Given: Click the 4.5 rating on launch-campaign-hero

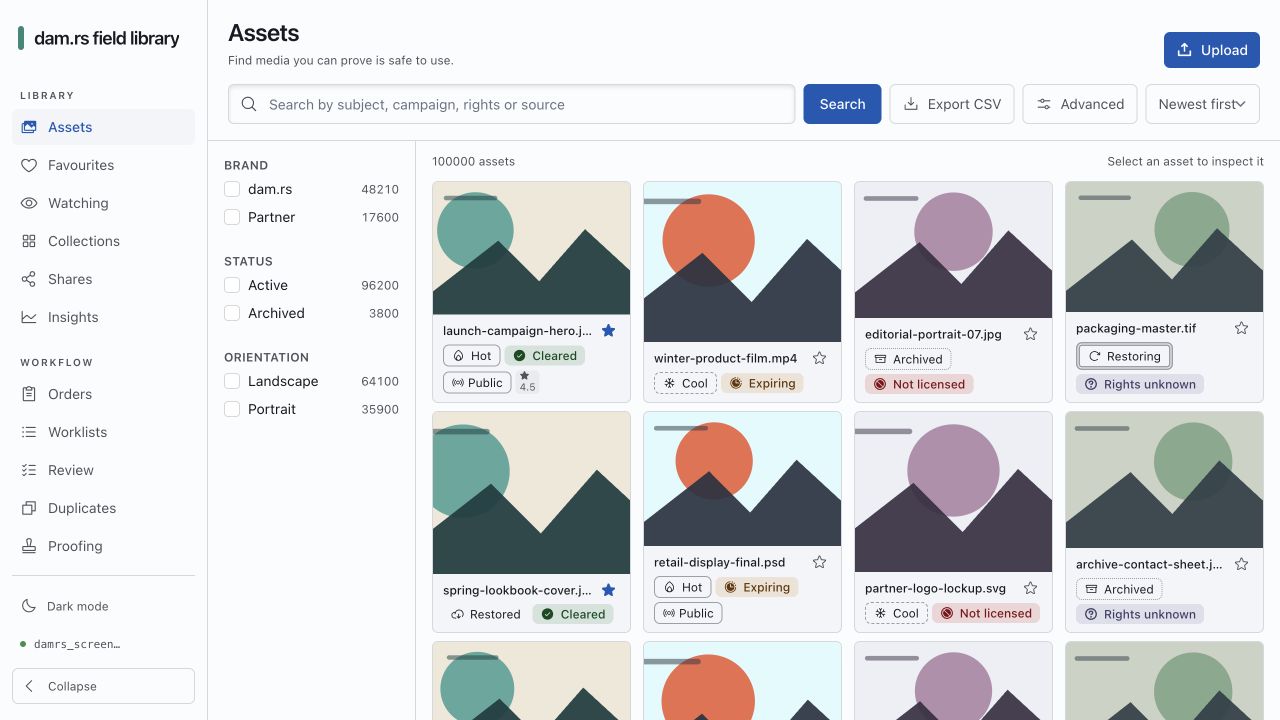Looking at the screenshot, I should 527,382.
